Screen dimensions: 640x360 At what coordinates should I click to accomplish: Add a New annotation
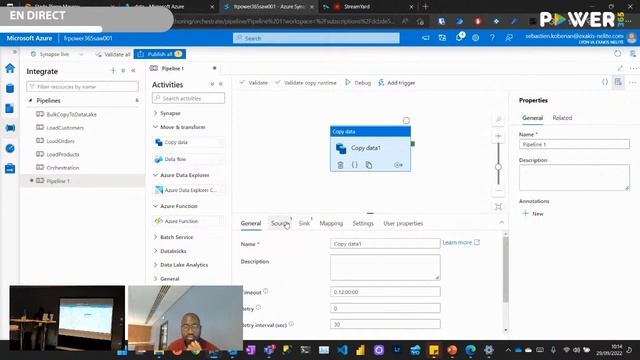coord(533,213)
